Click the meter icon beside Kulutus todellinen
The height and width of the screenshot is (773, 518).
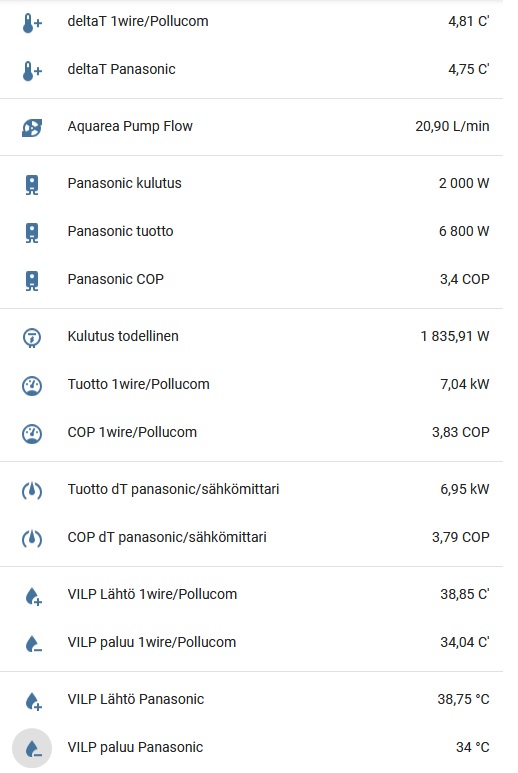click(32, 338)
